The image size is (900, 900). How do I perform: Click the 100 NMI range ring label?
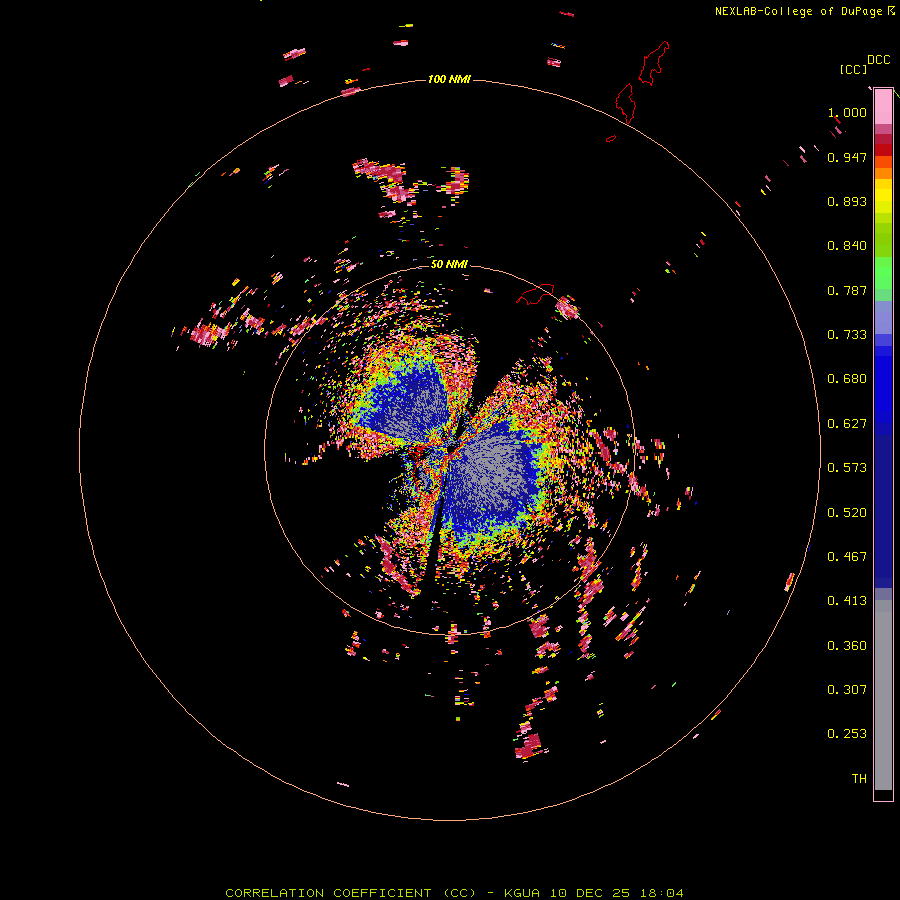449,79
